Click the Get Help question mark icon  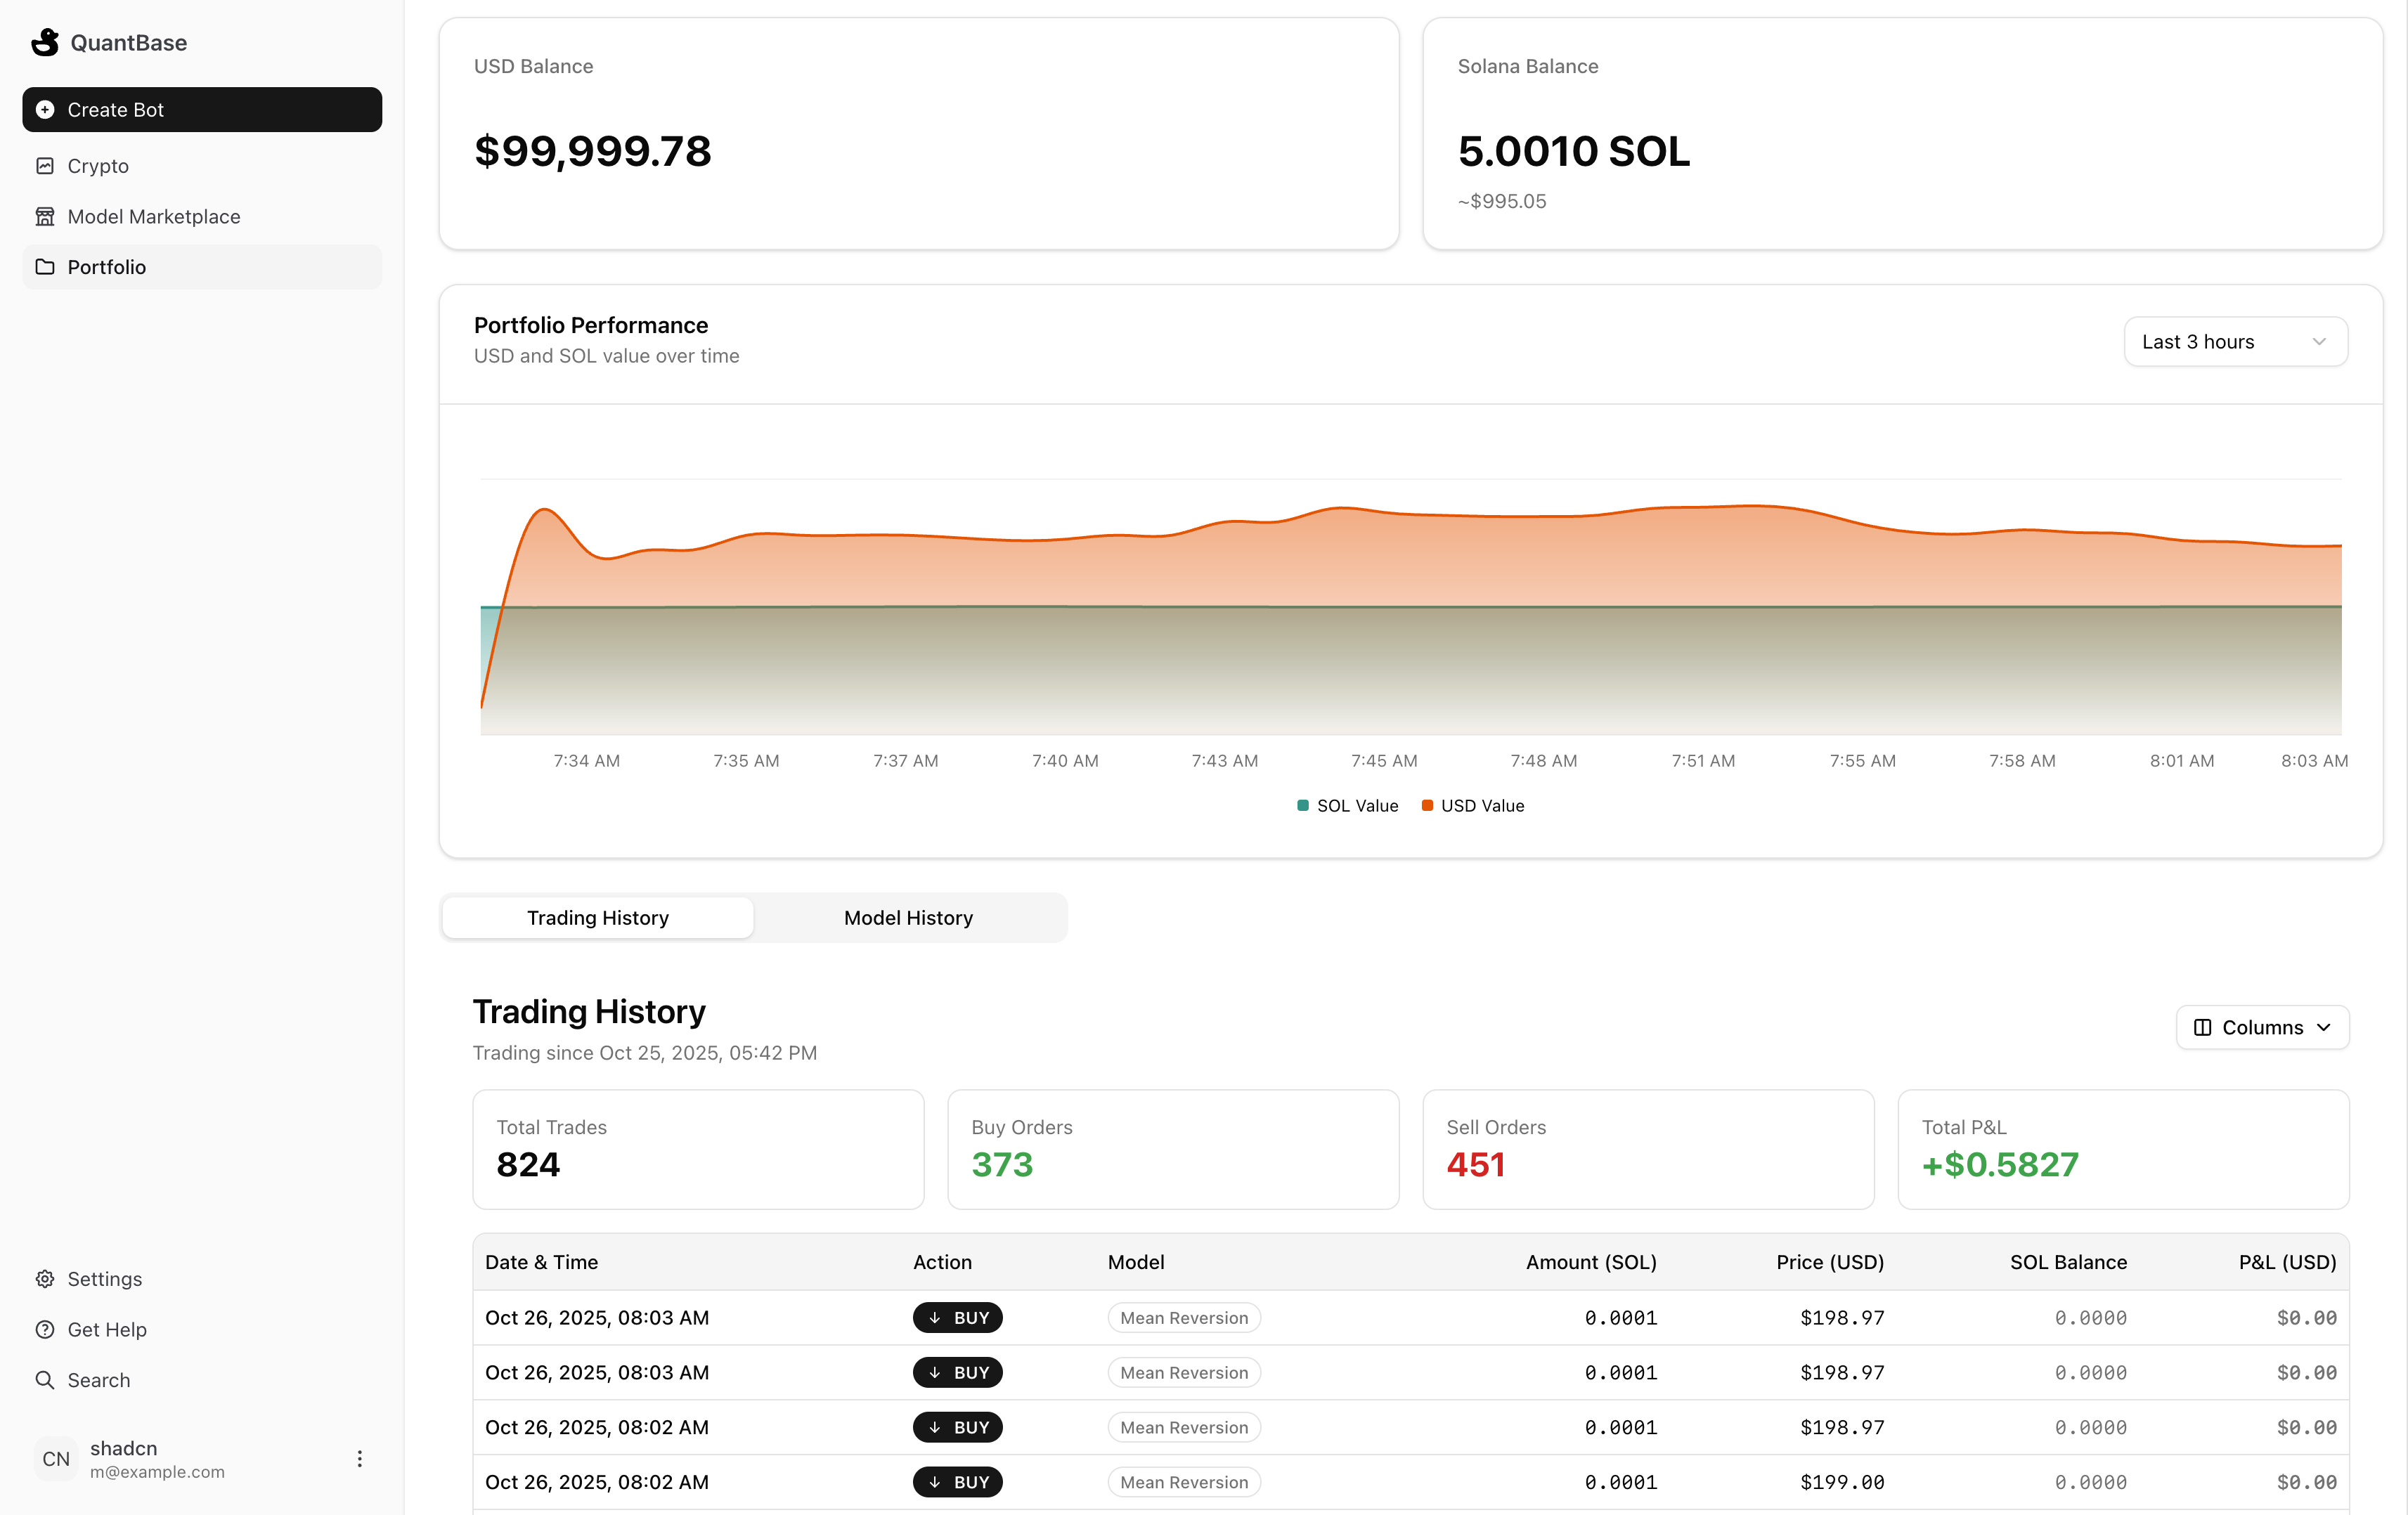click(x=45, y=1330)
